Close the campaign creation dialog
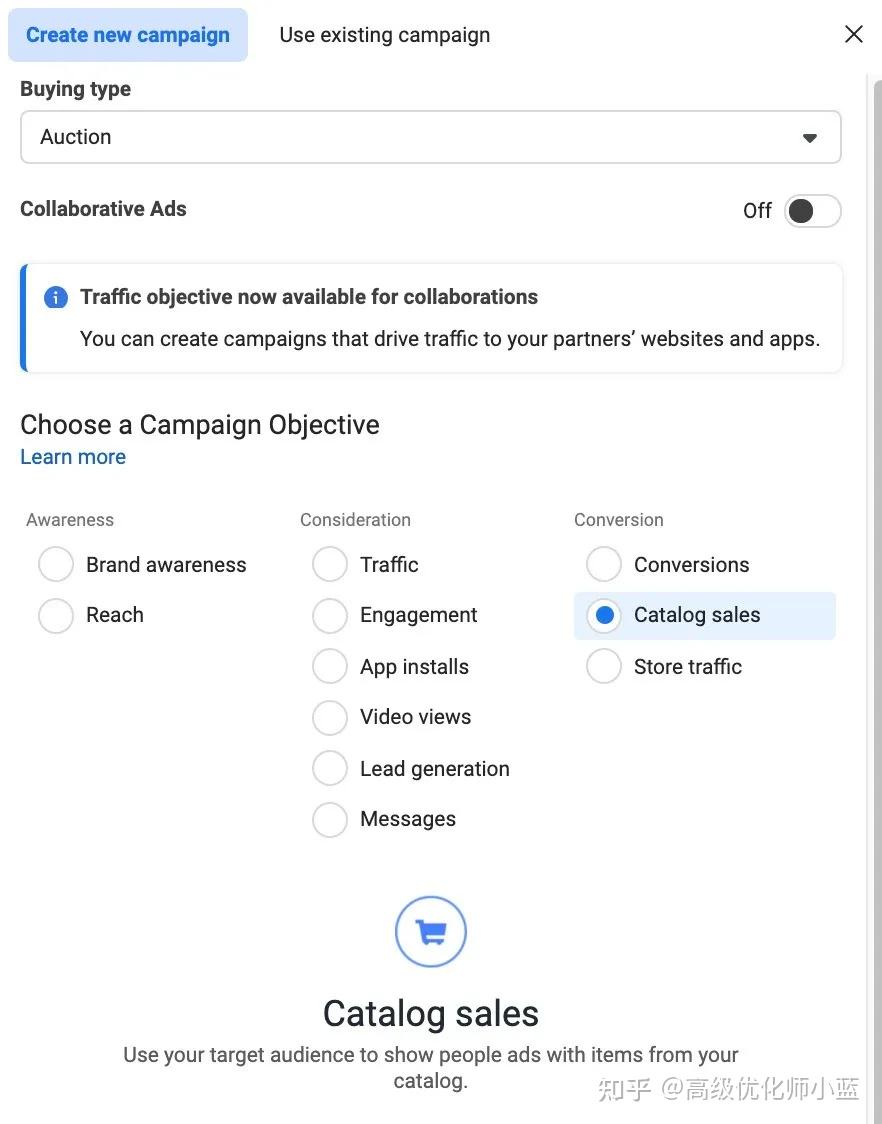 pyautogui.click(x=853, y=34)
